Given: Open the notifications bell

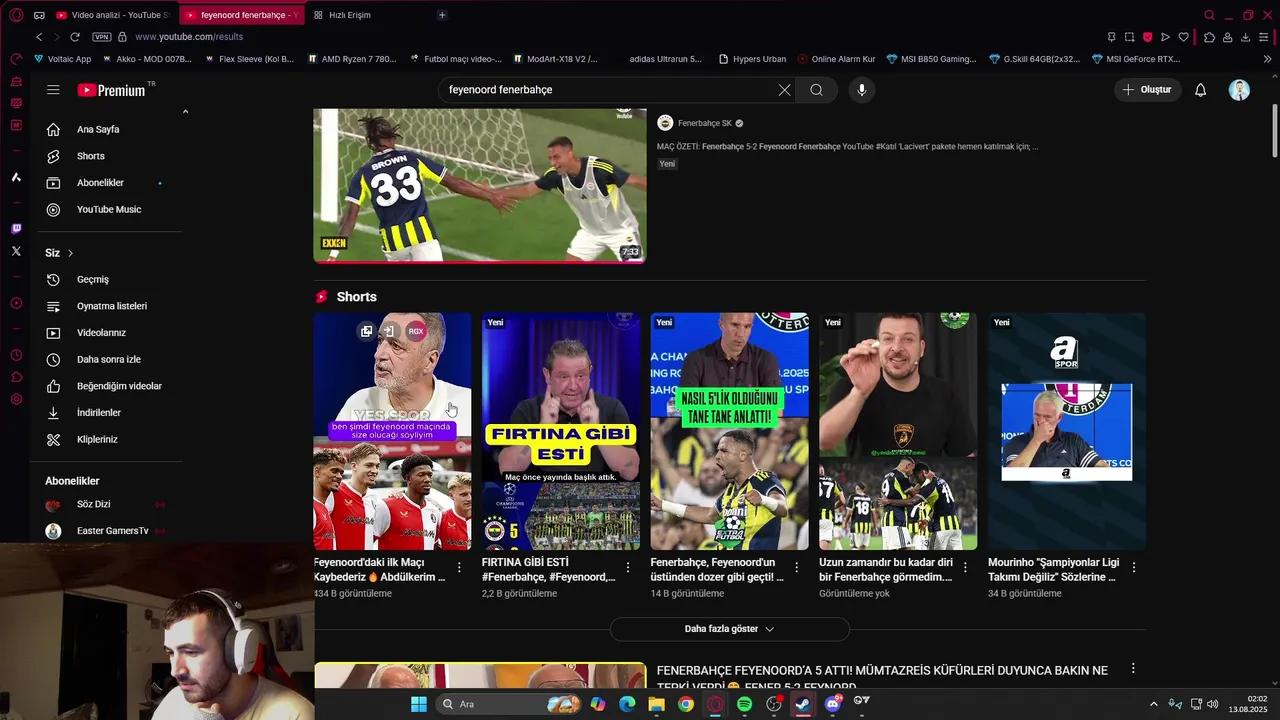Looking at the screenshot, I should click(x=1201, y=90).
